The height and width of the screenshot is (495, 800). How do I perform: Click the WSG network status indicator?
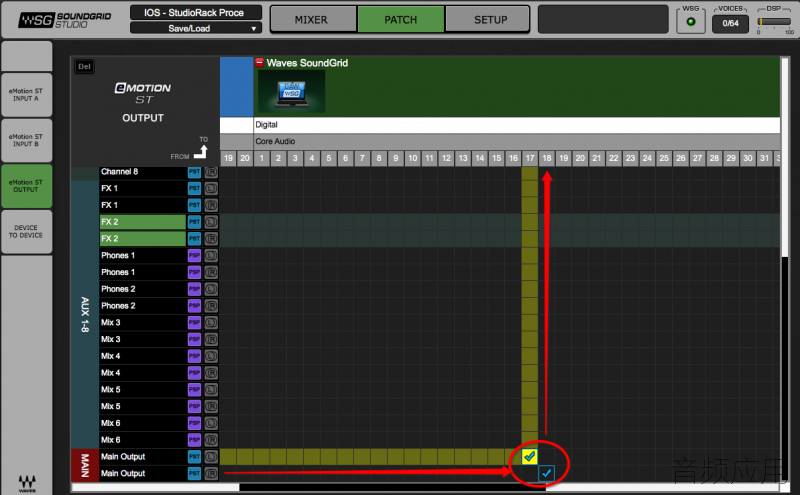point(690,22)
